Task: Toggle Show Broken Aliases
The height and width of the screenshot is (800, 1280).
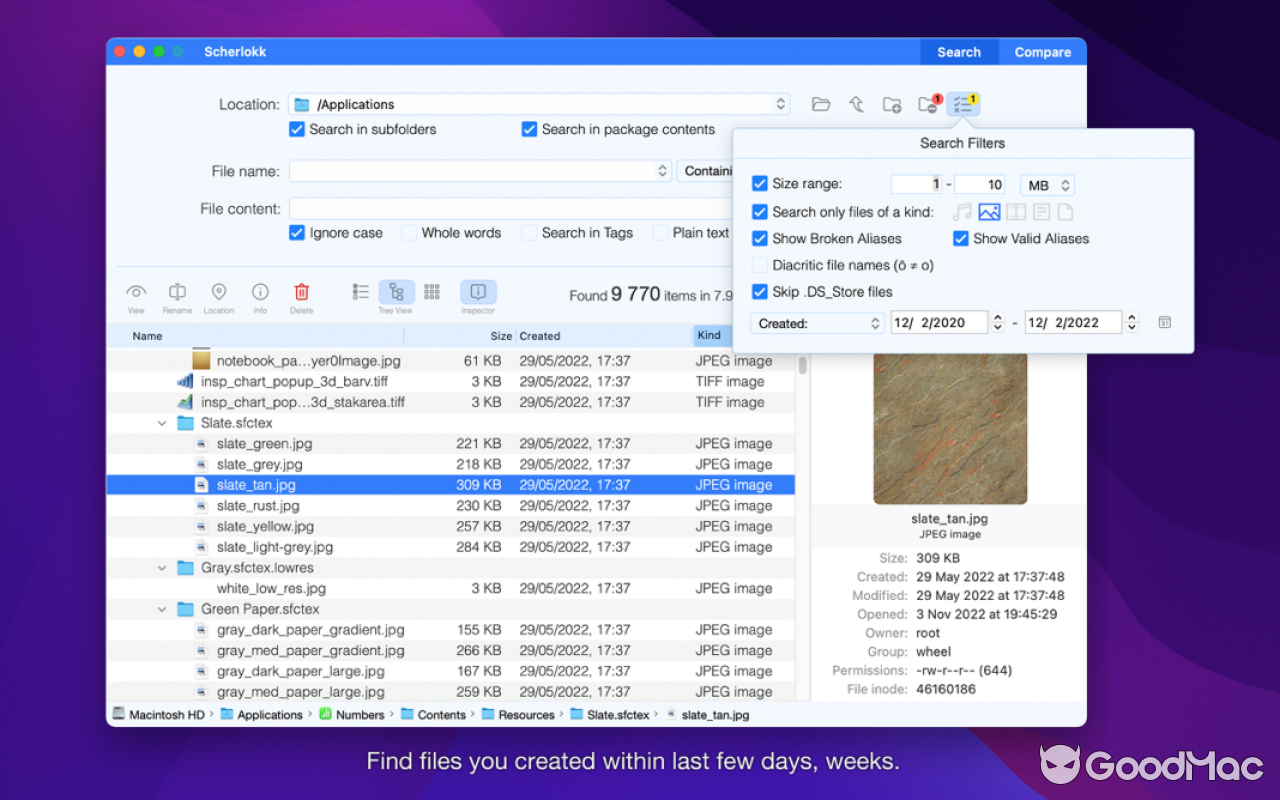Action: click(x=759, y=238)
